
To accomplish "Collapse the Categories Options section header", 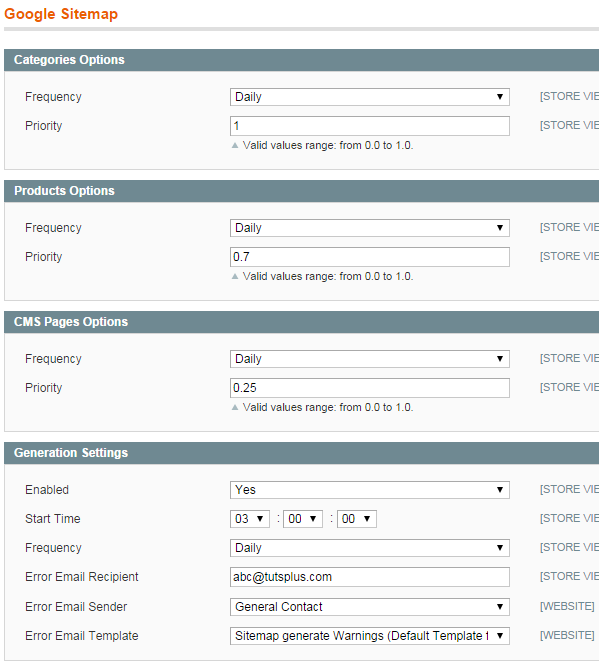I will (302, 60).
